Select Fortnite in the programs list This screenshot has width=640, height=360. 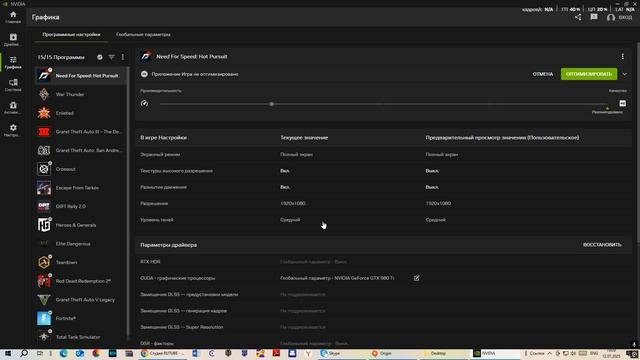click(x=81, y=318)
